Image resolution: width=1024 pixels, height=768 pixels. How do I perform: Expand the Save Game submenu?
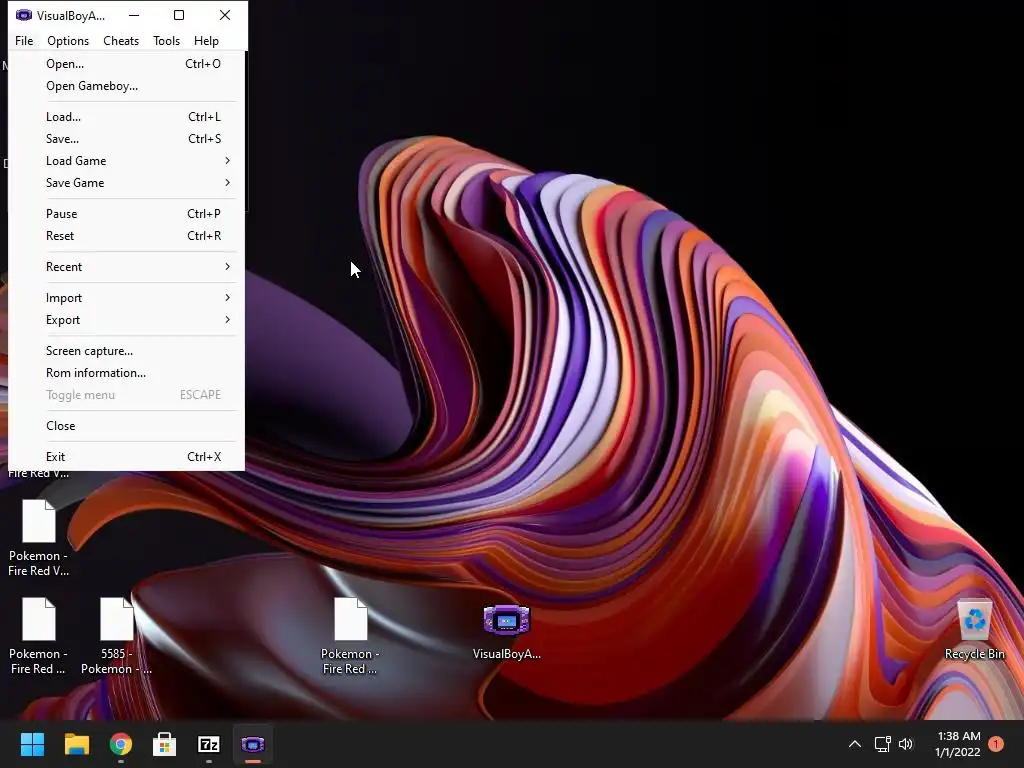(127, 183)
